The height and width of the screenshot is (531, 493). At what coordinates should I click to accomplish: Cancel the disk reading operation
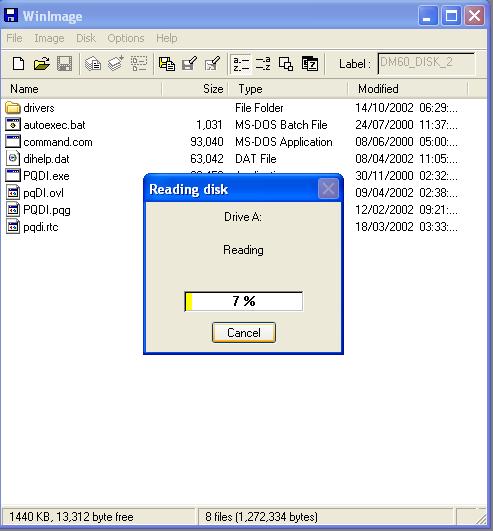pos(244,333)
